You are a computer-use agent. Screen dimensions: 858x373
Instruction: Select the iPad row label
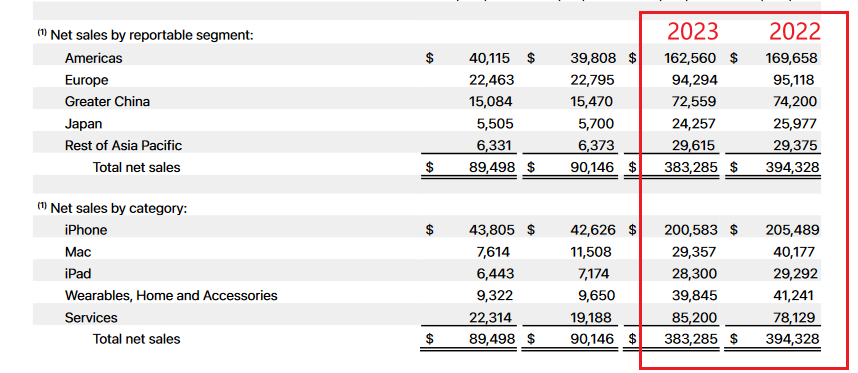coord(80,274)
